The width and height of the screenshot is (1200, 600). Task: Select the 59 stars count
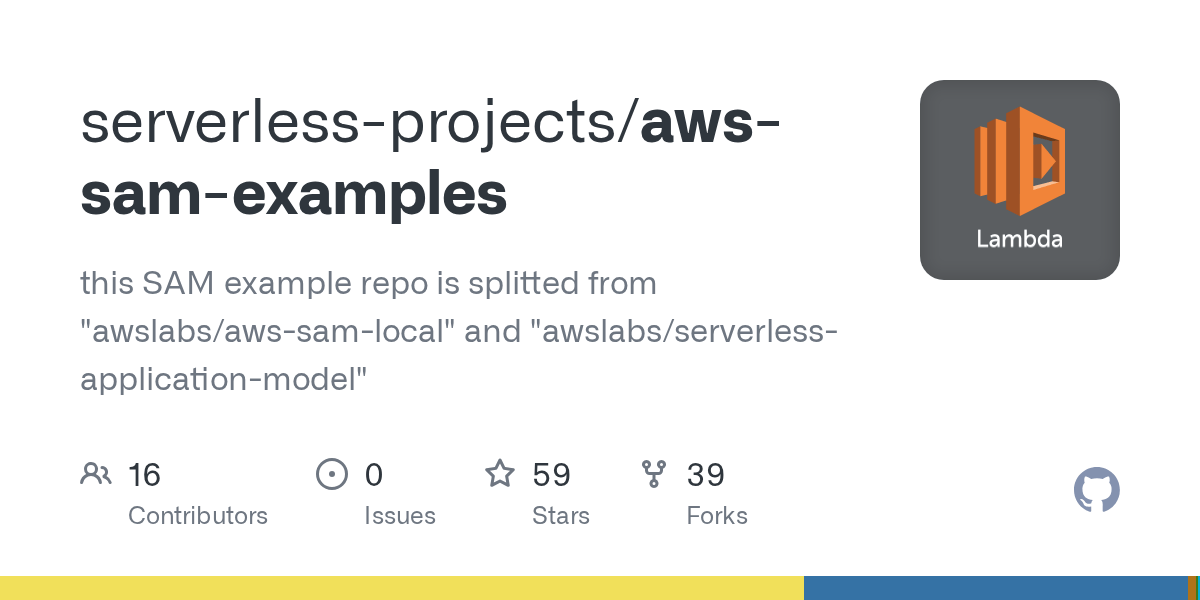(x=551, y=474)
